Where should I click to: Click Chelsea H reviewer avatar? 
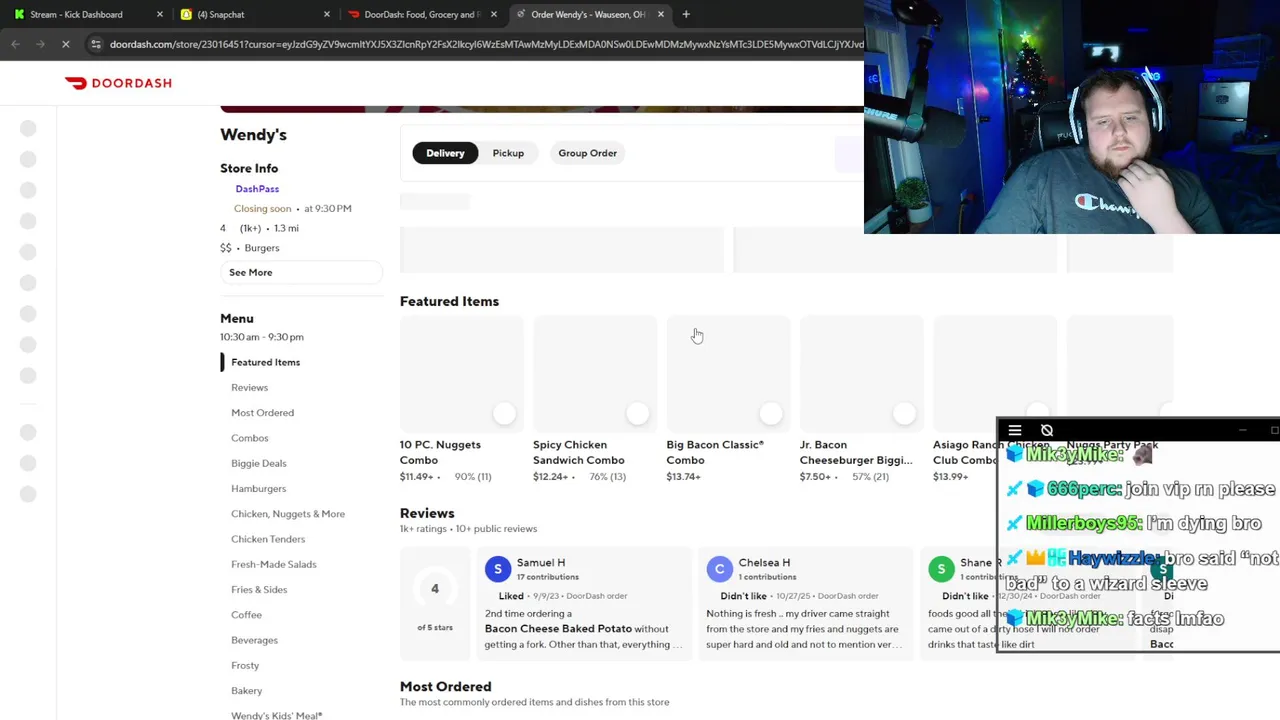tap(720, 569)
